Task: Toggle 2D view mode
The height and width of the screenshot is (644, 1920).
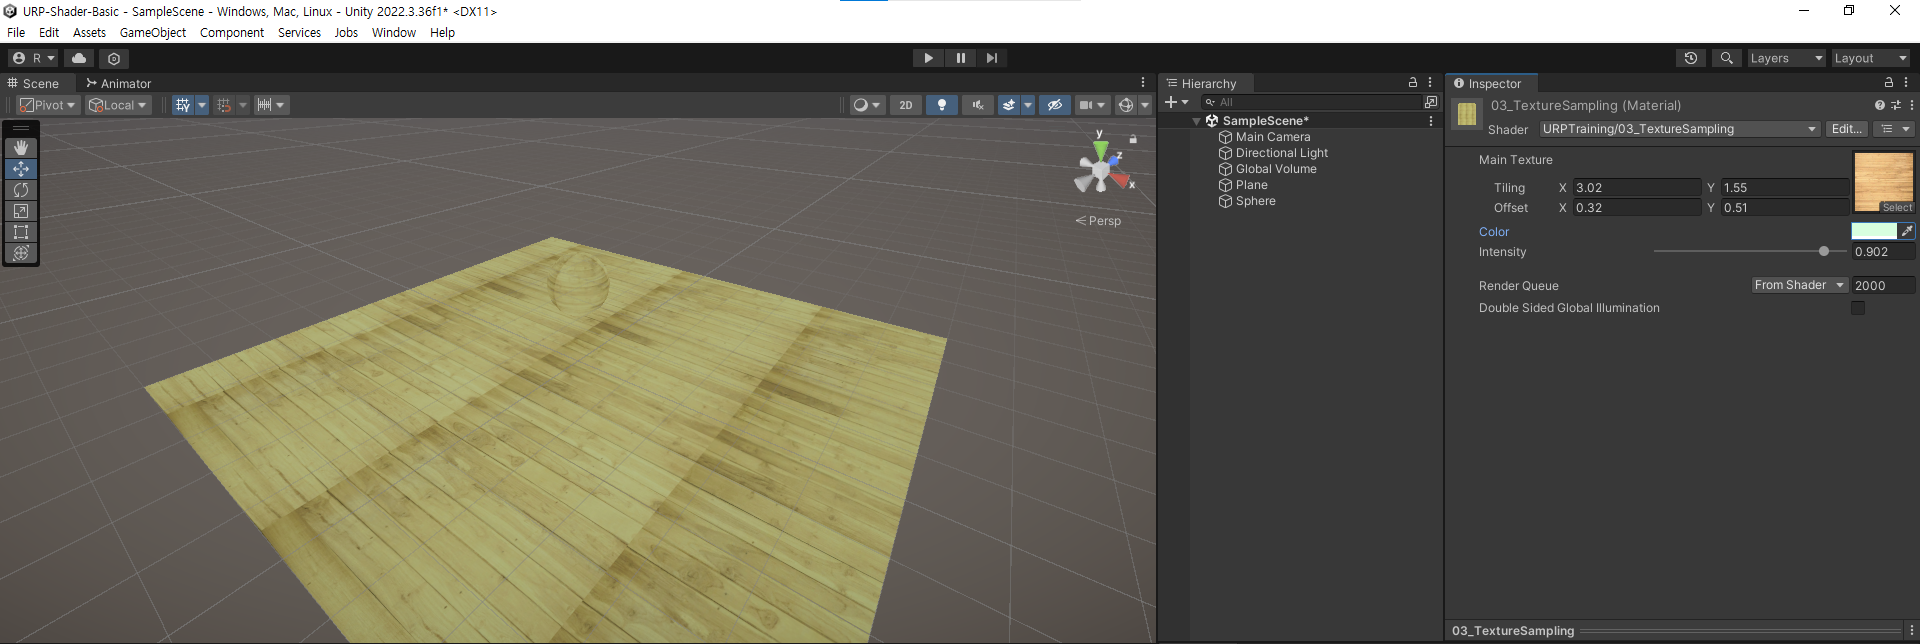Action: tap(906, 105)
